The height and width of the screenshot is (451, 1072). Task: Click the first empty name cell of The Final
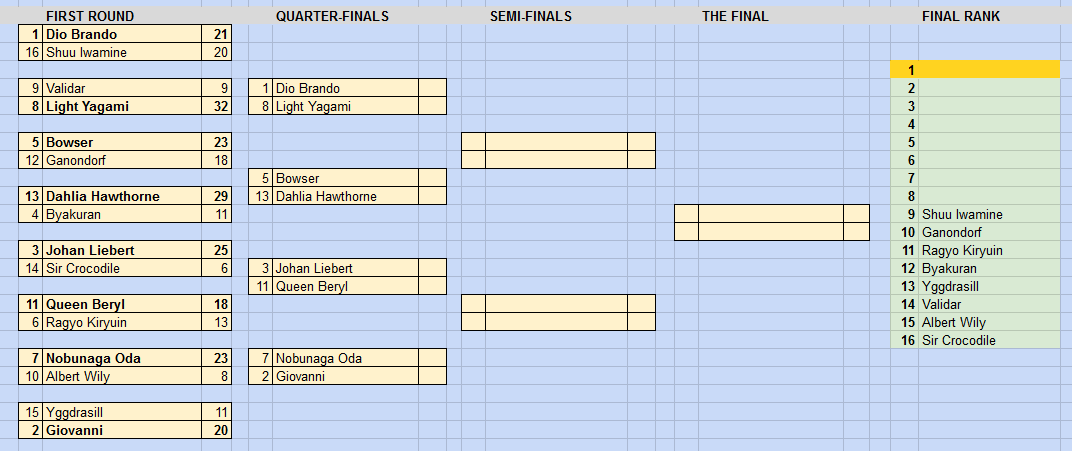tap(770, 213)
